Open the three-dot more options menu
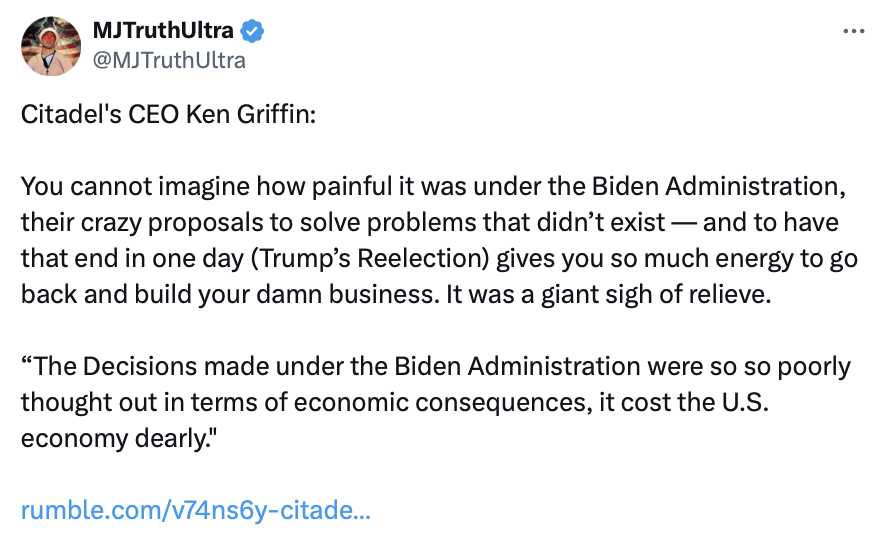 coord(853,30)
